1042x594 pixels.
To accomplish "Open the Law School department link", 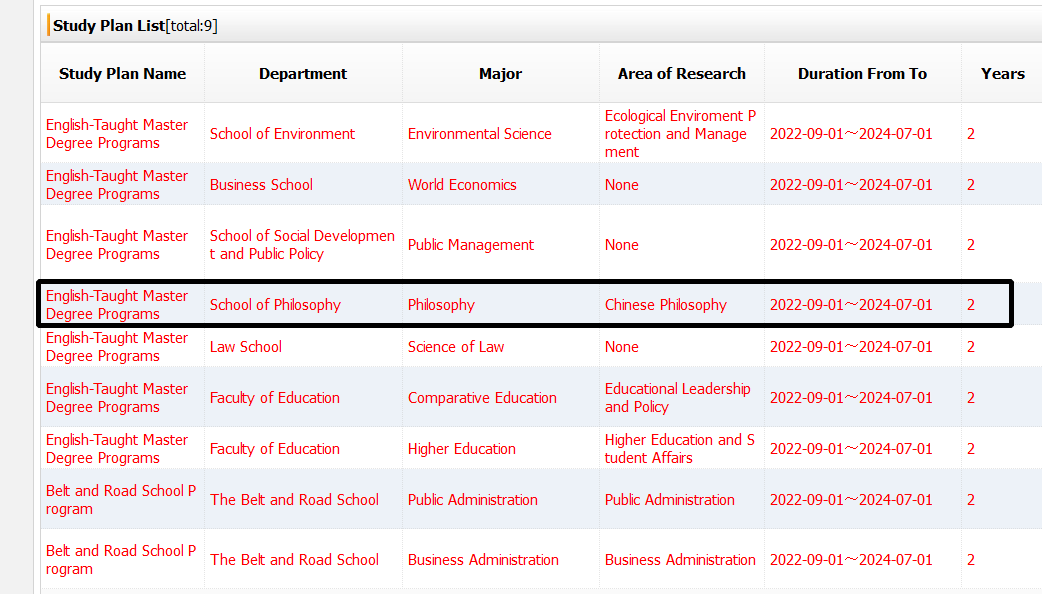I will click(x=246, y=346).
